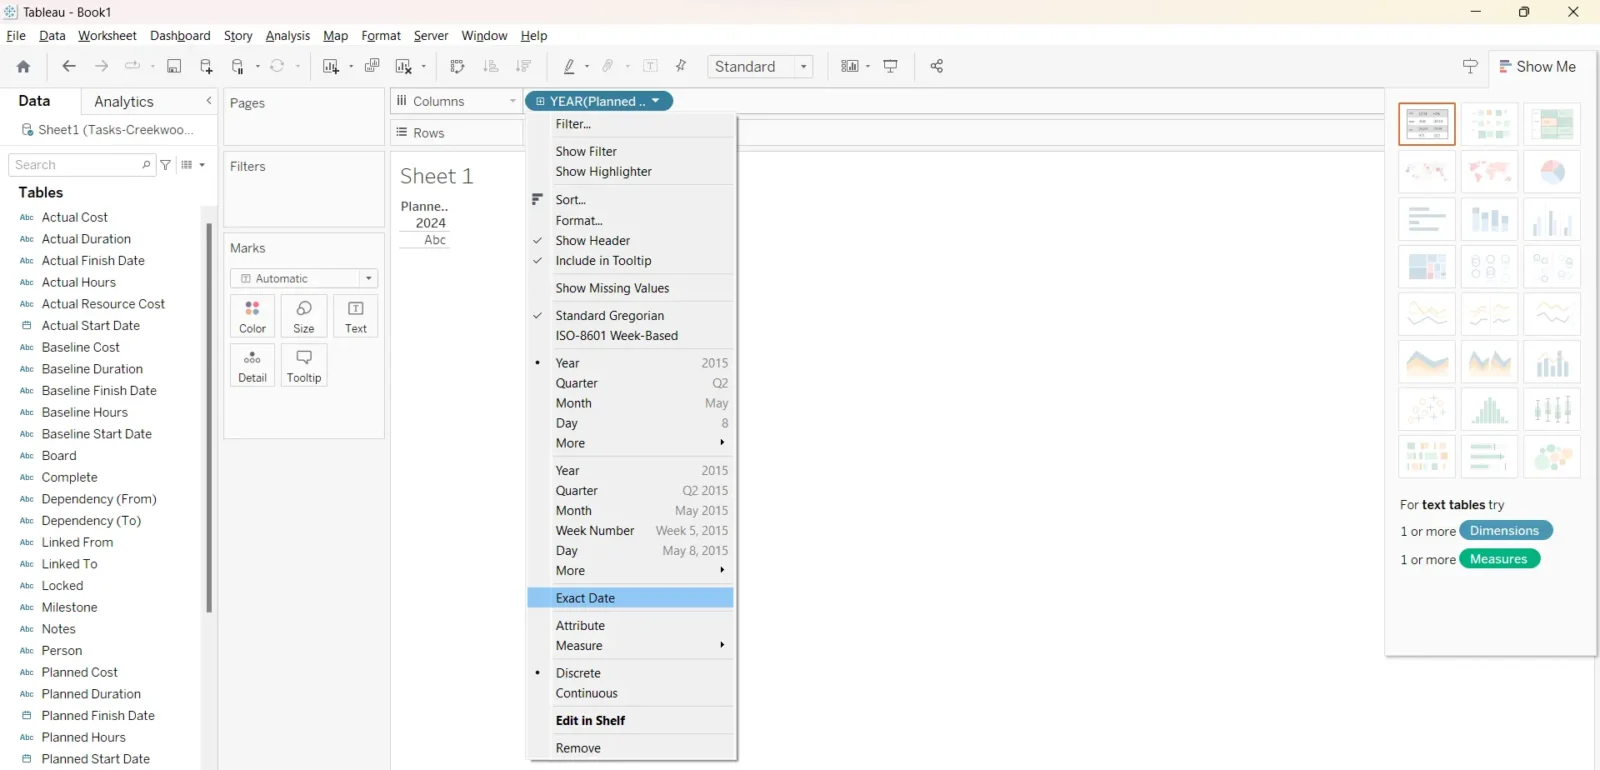Start presentation mode icon
Viewport: 1600px width, 770px height.
coord(891,67)
